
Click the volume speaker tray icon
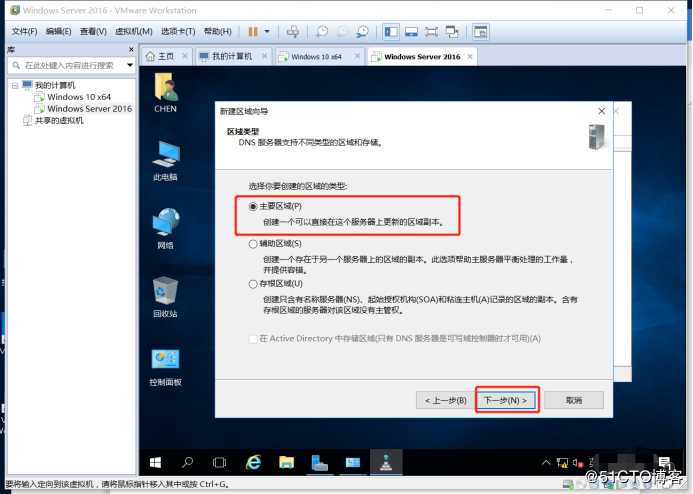pyautogui.click(x=577, y=463)
